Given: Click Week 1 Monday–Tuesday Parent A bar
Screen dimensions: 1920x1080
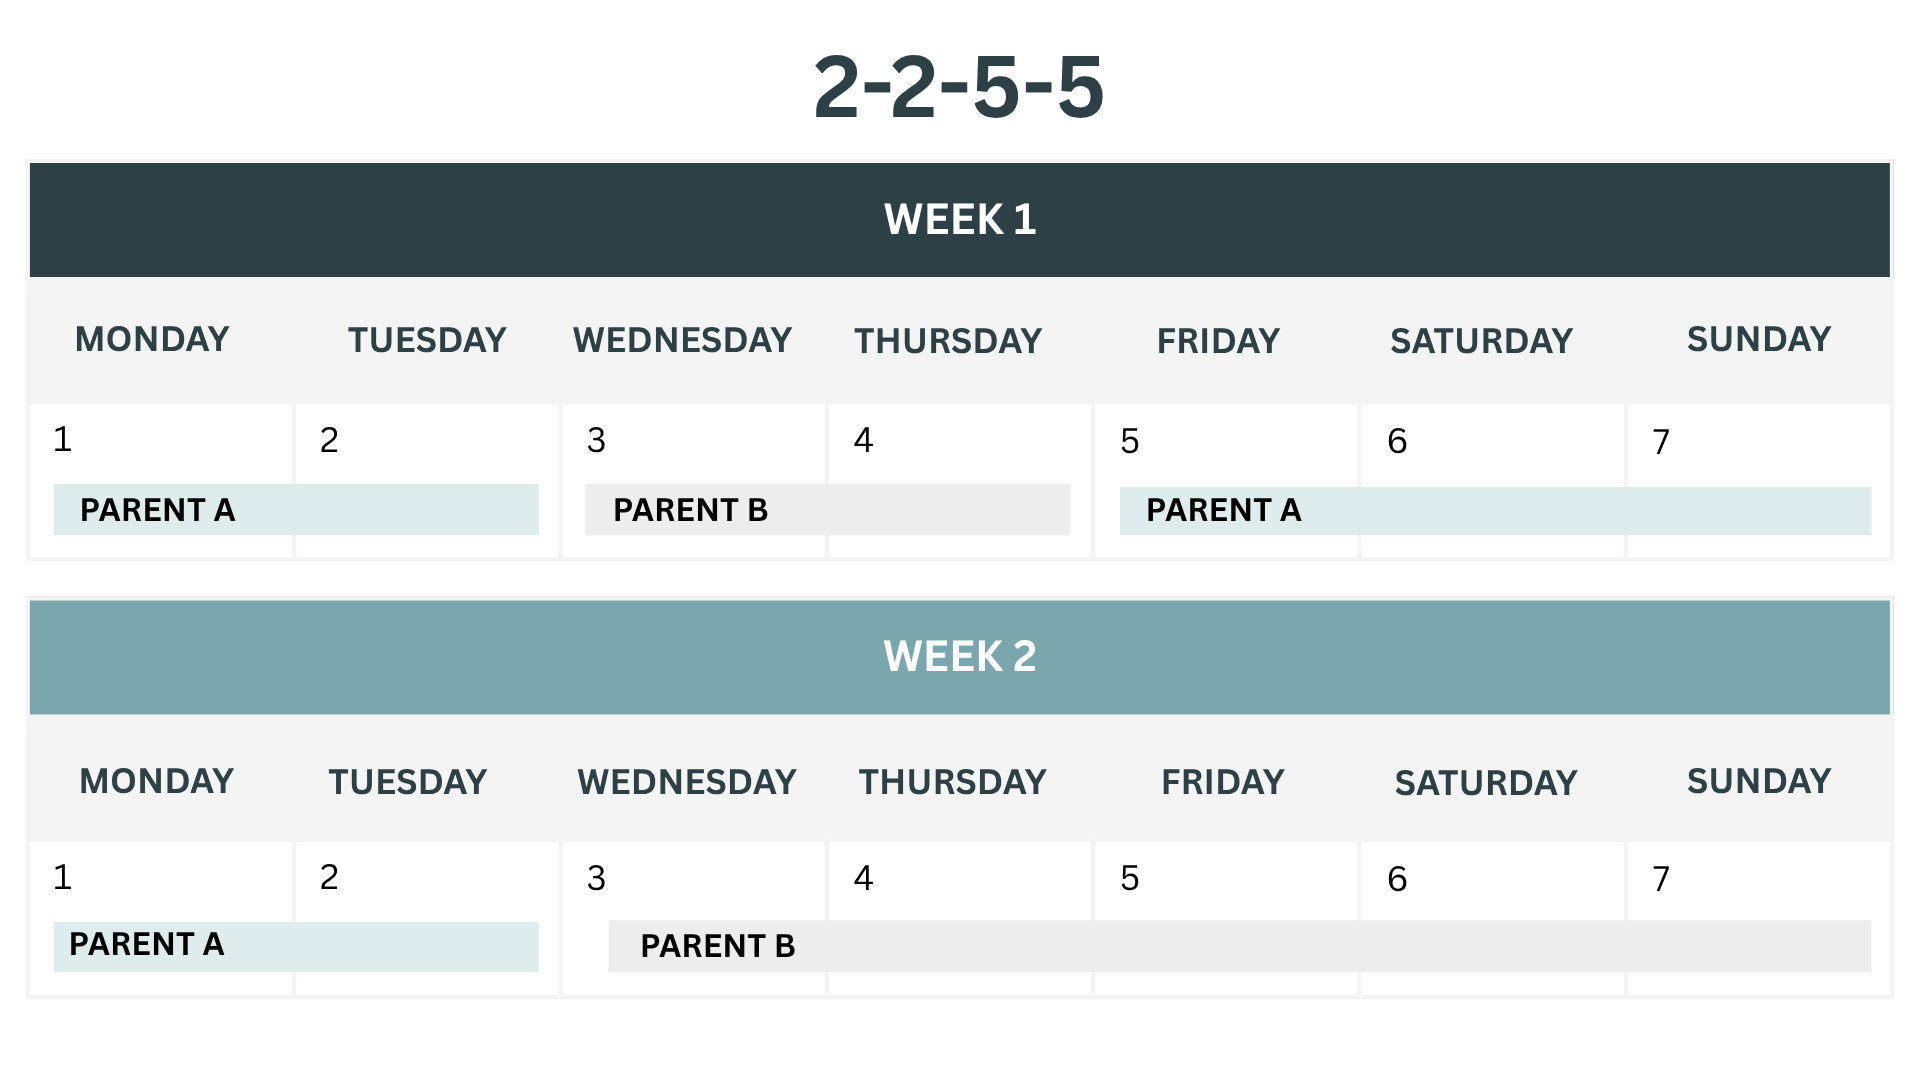Looking at the screenshot, I should [295, 510].
